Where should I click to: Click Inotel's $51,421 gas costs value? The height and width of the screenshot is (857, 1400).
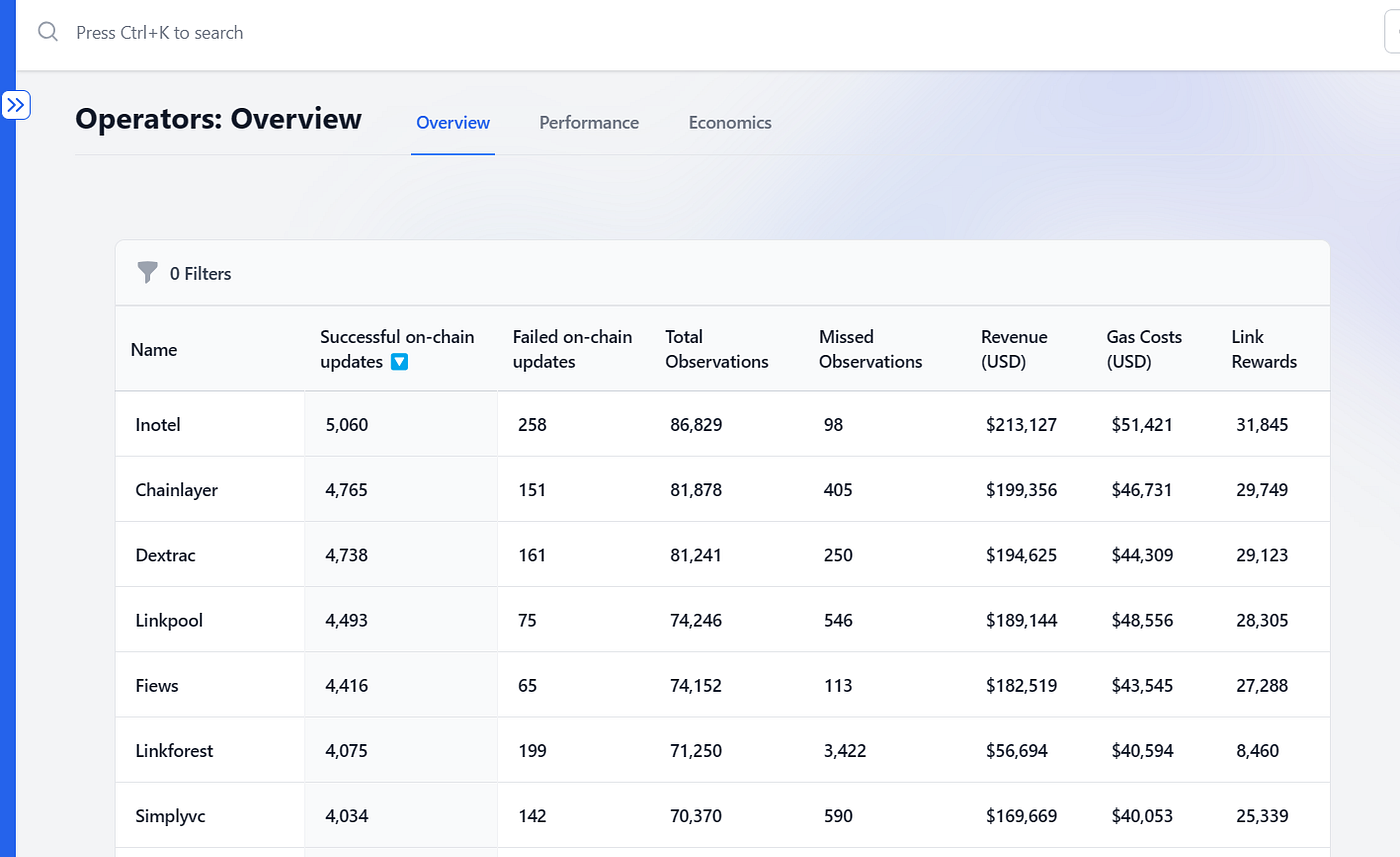point(1142,425)
